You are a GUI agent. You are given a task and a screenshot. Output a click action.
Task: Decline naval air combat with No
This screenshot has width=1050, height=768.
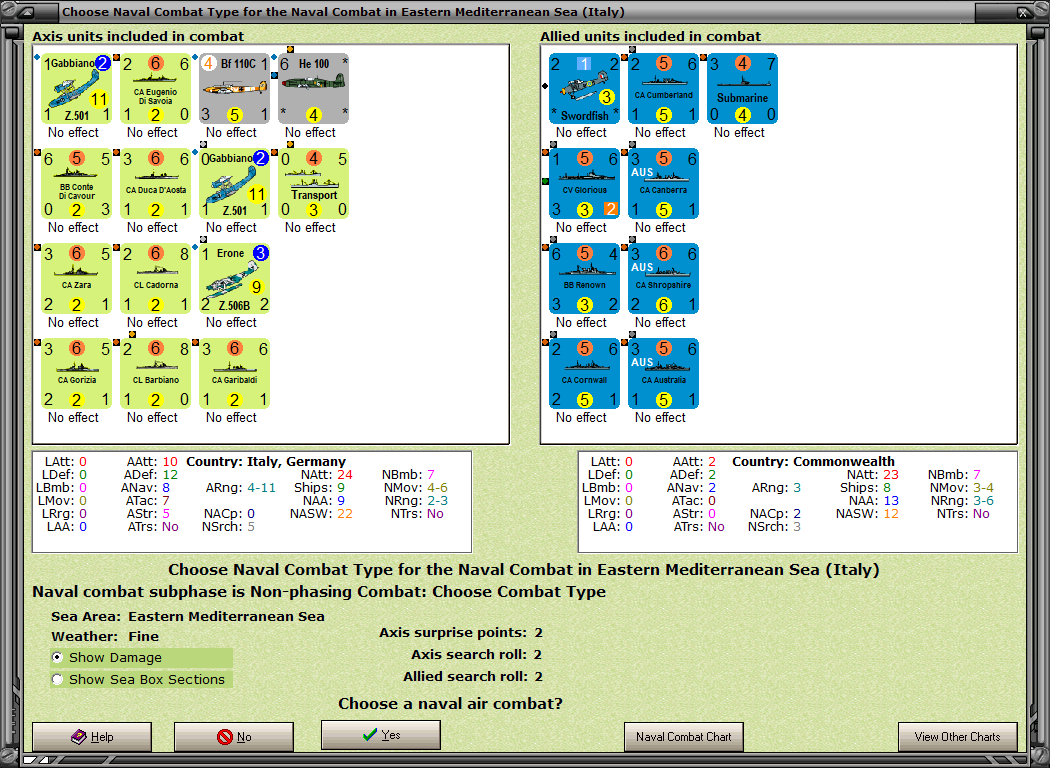[x=234, y=737]
